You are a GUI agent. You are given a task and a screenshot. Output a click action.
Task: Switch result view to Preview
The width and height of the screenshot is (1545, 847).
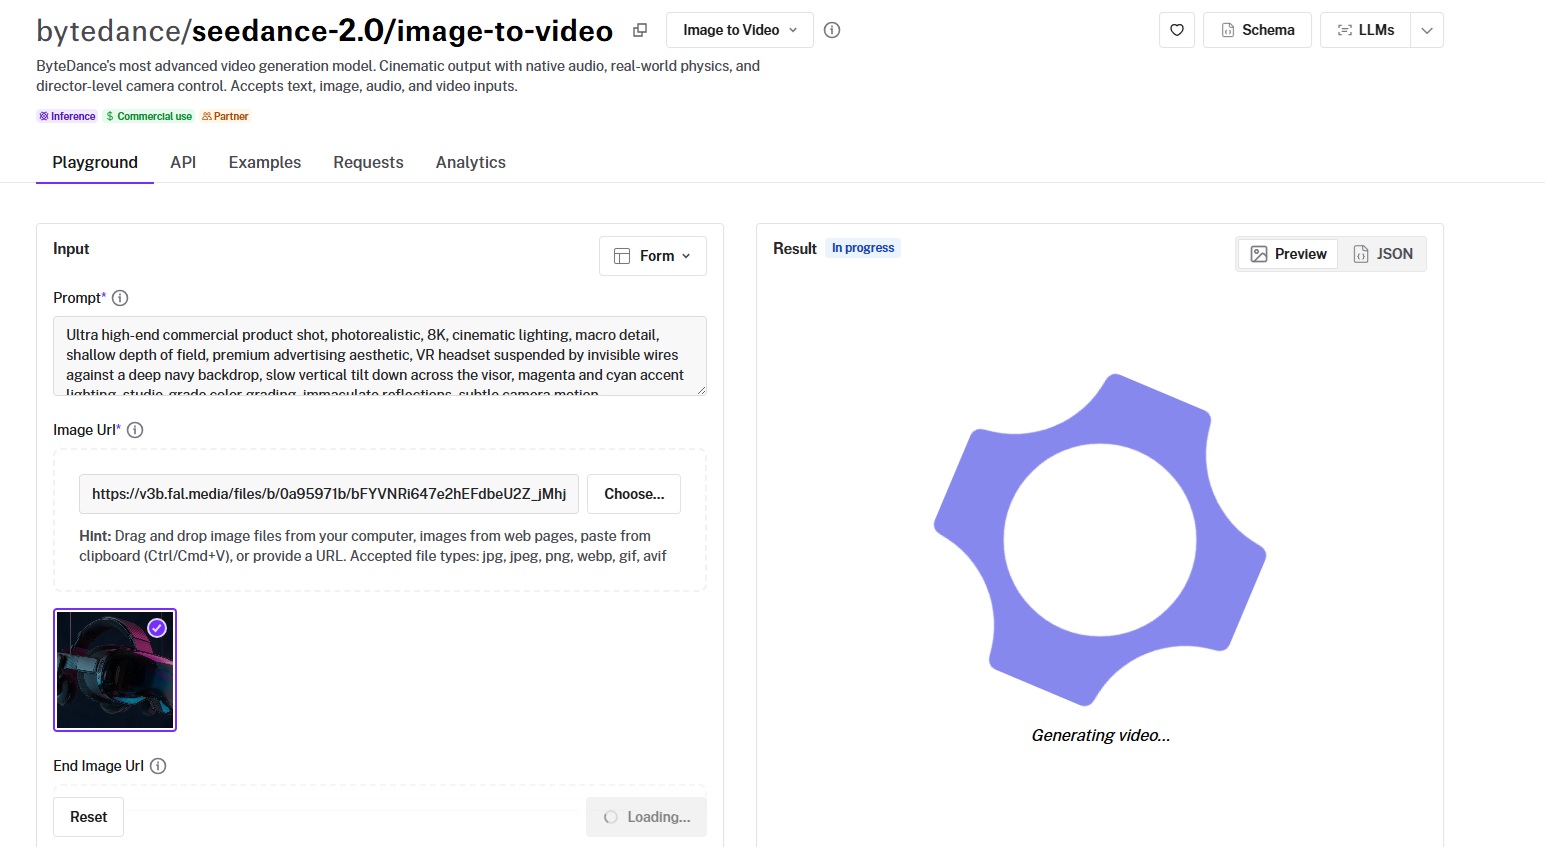click(1288, 254)
